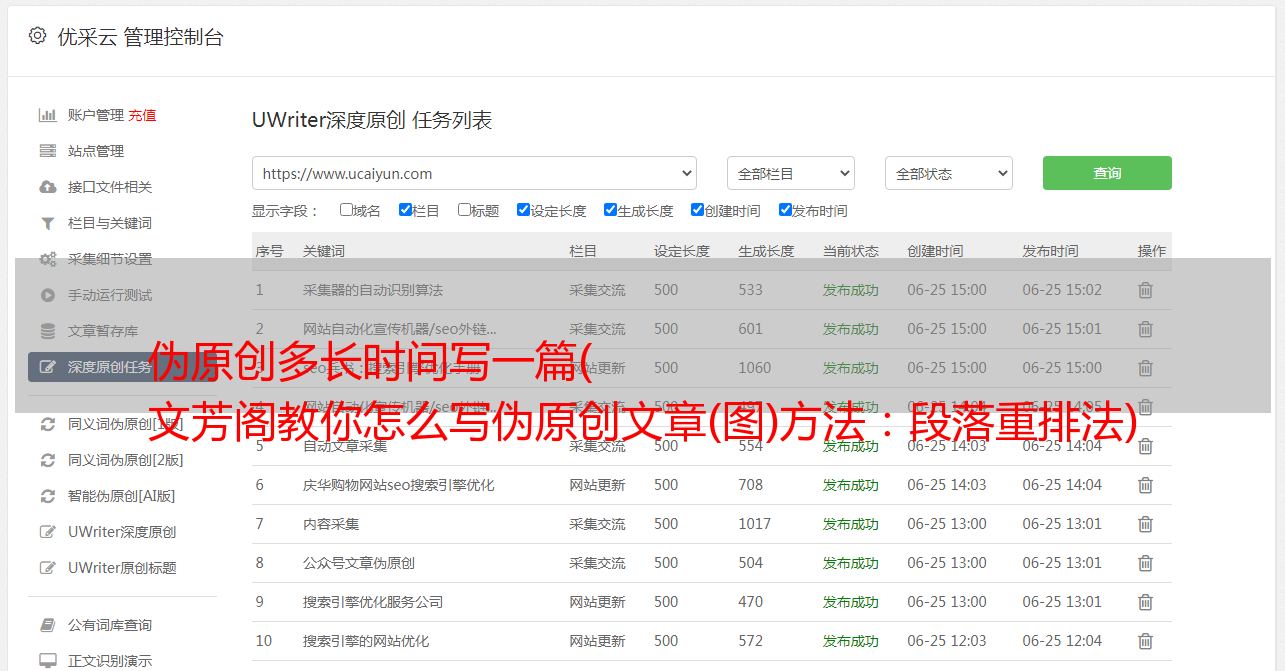Delete the 采集器的自动识别算法 task via trash icon
Viewport: 1285px width, 671px height.
click(x=1145, y=290)
